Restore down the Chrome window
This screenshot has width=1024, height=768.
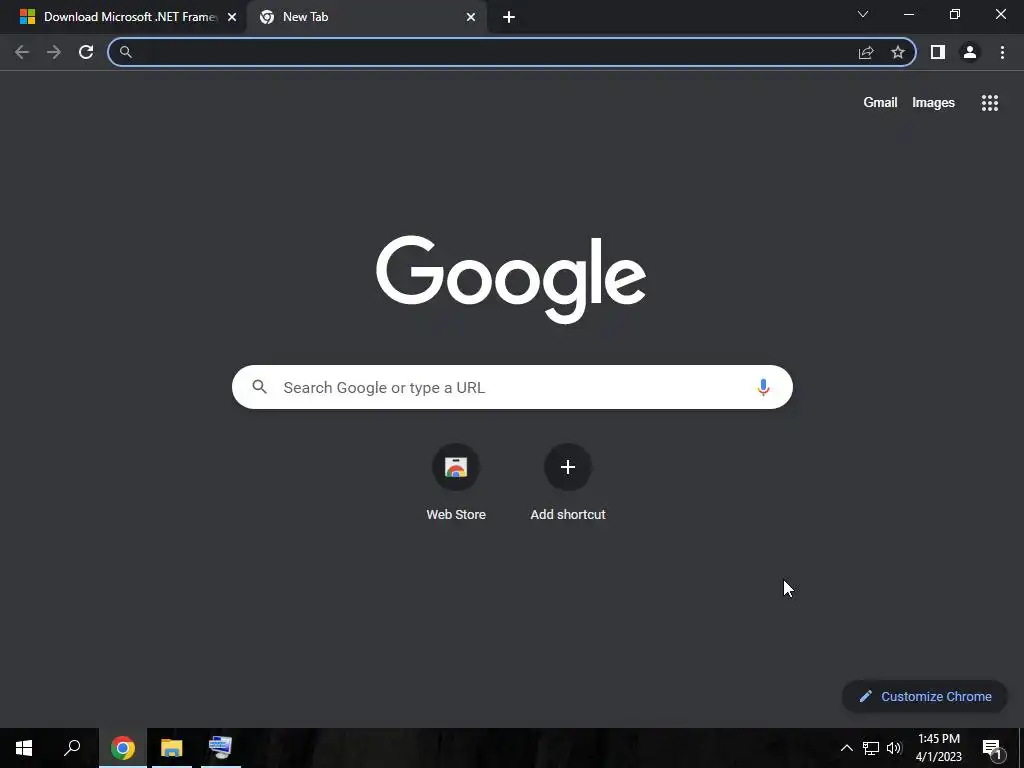click(955, 14)
